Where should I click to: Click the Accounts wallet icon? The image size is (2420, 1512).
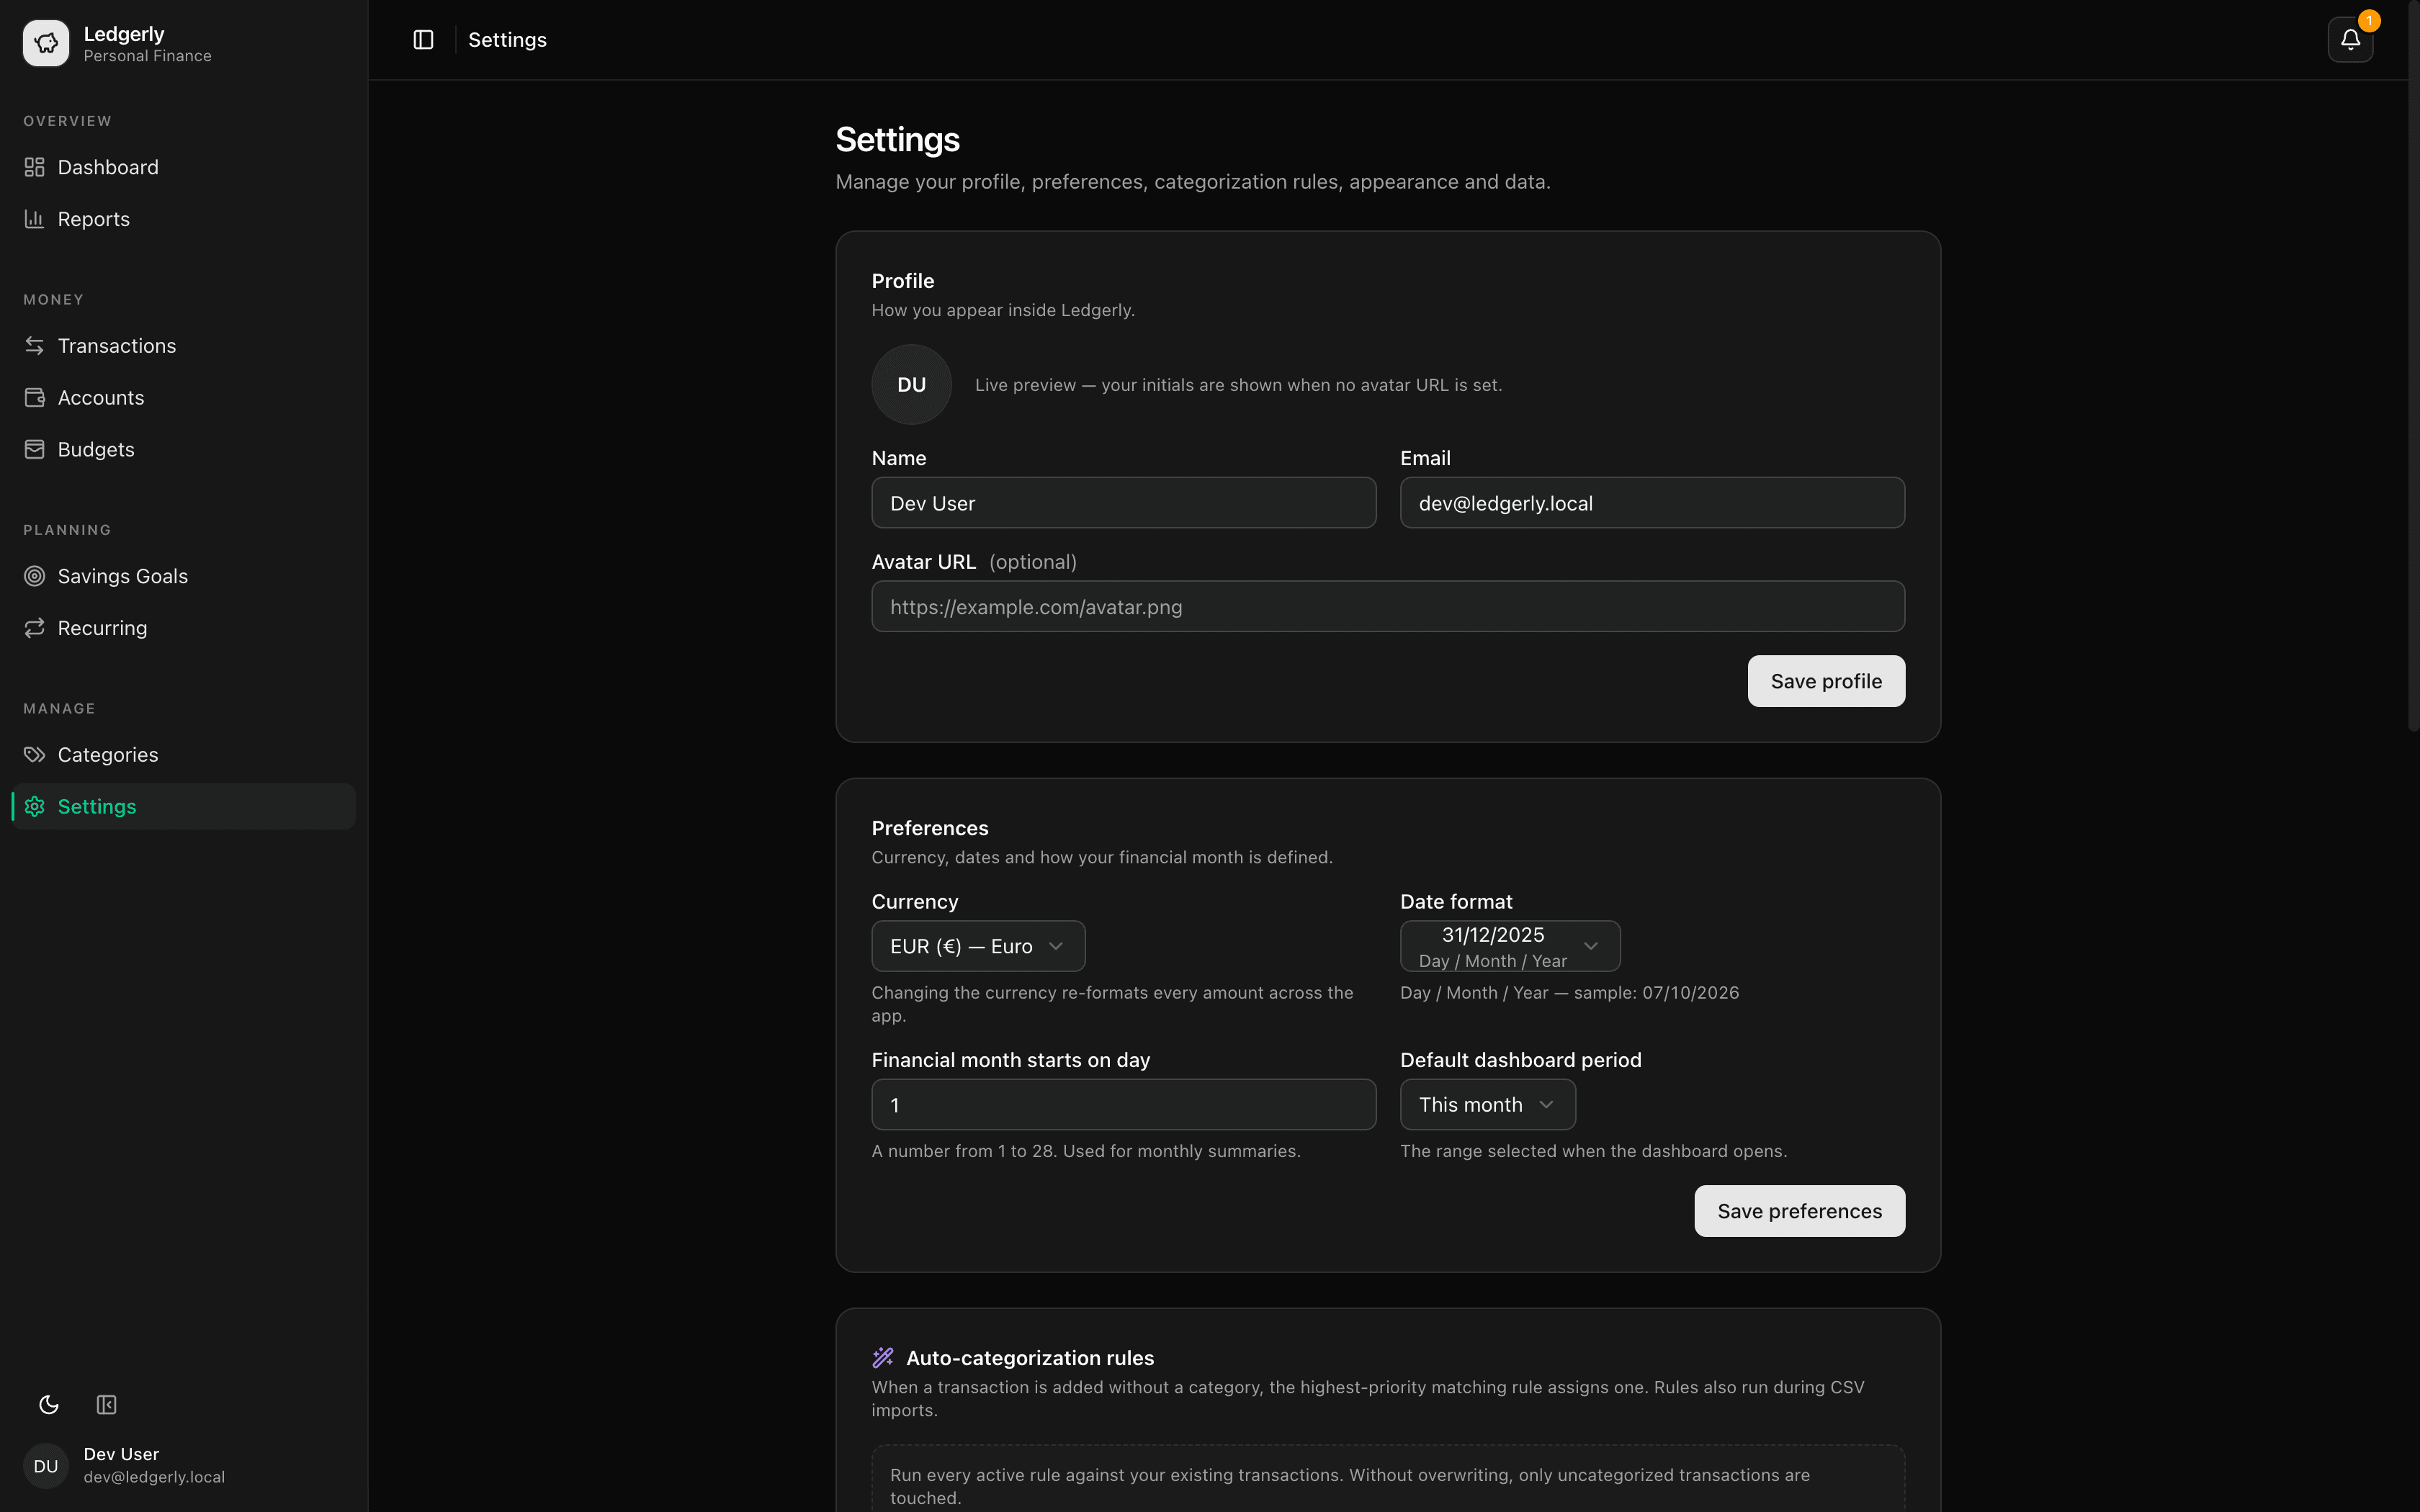[x=35, y=398]
